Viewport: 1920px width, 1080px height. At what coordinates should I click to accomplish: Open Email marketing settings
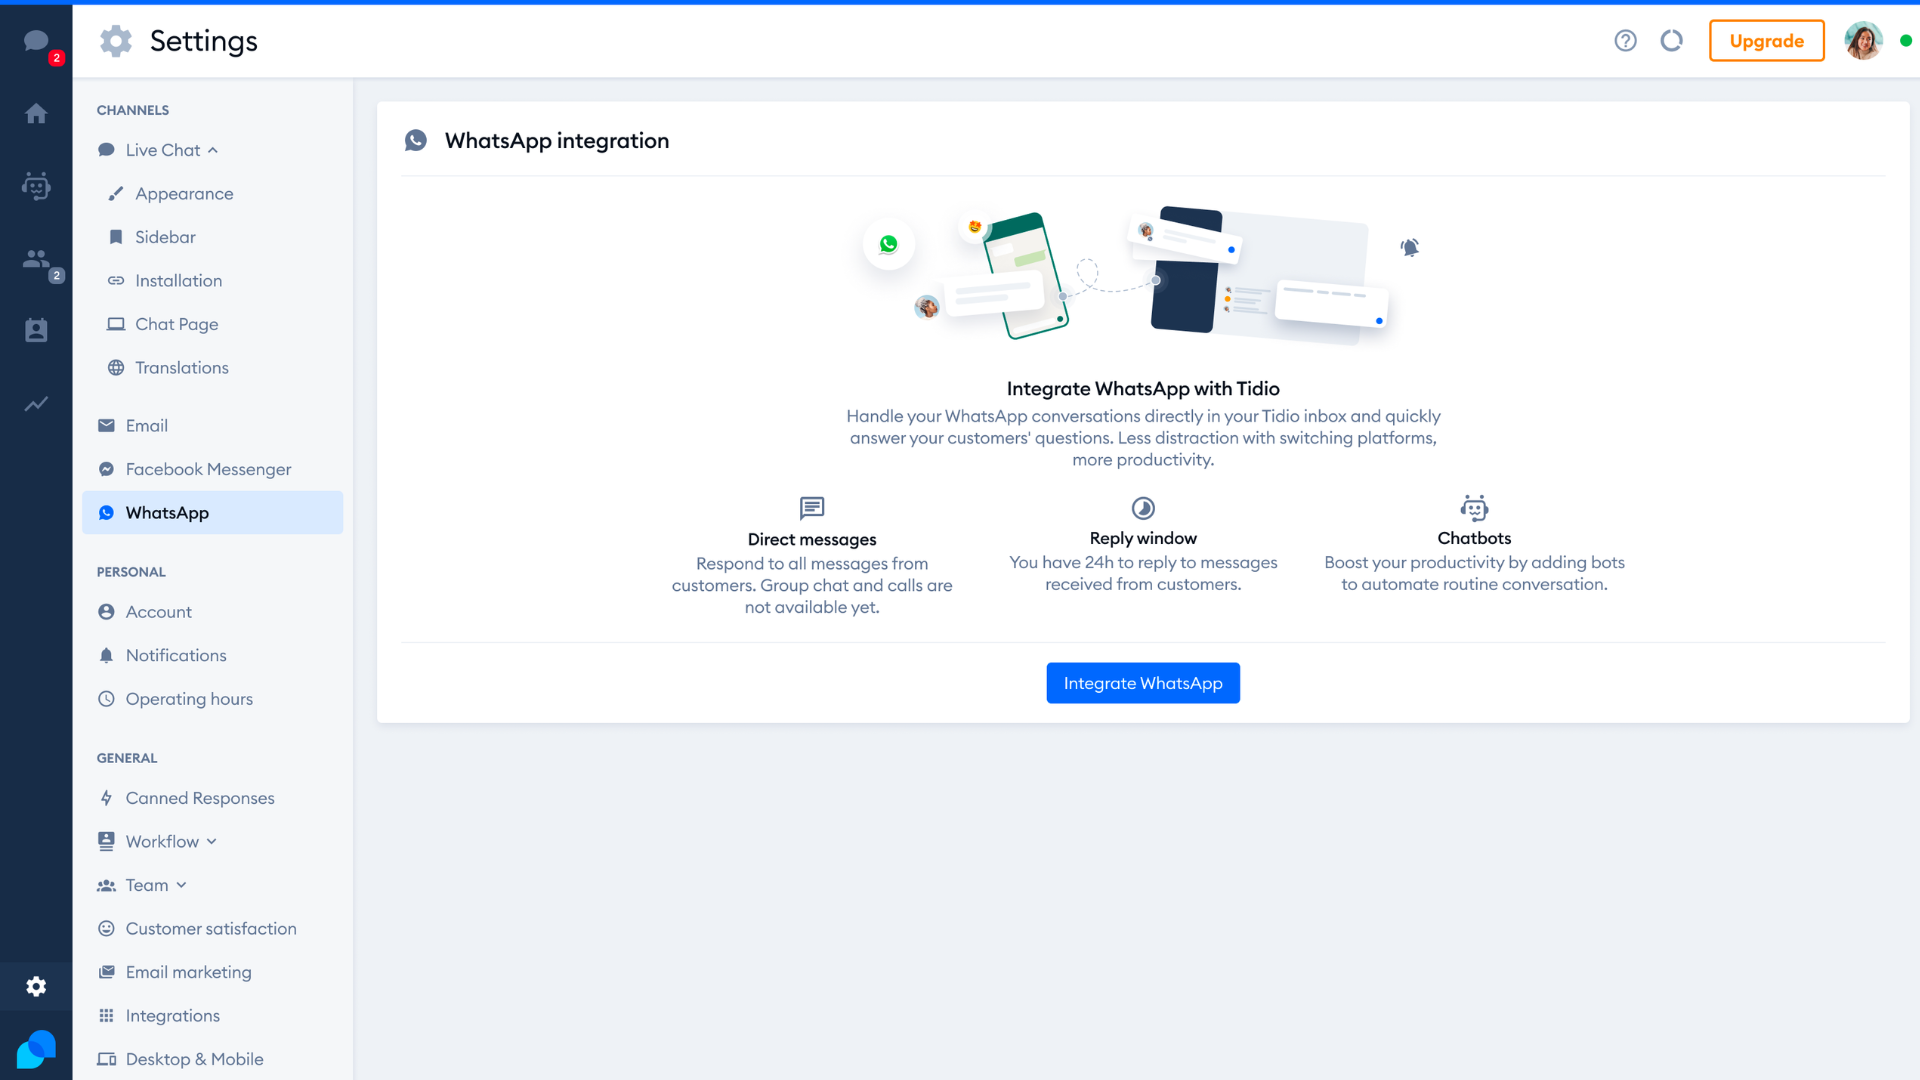pos(188,972)
